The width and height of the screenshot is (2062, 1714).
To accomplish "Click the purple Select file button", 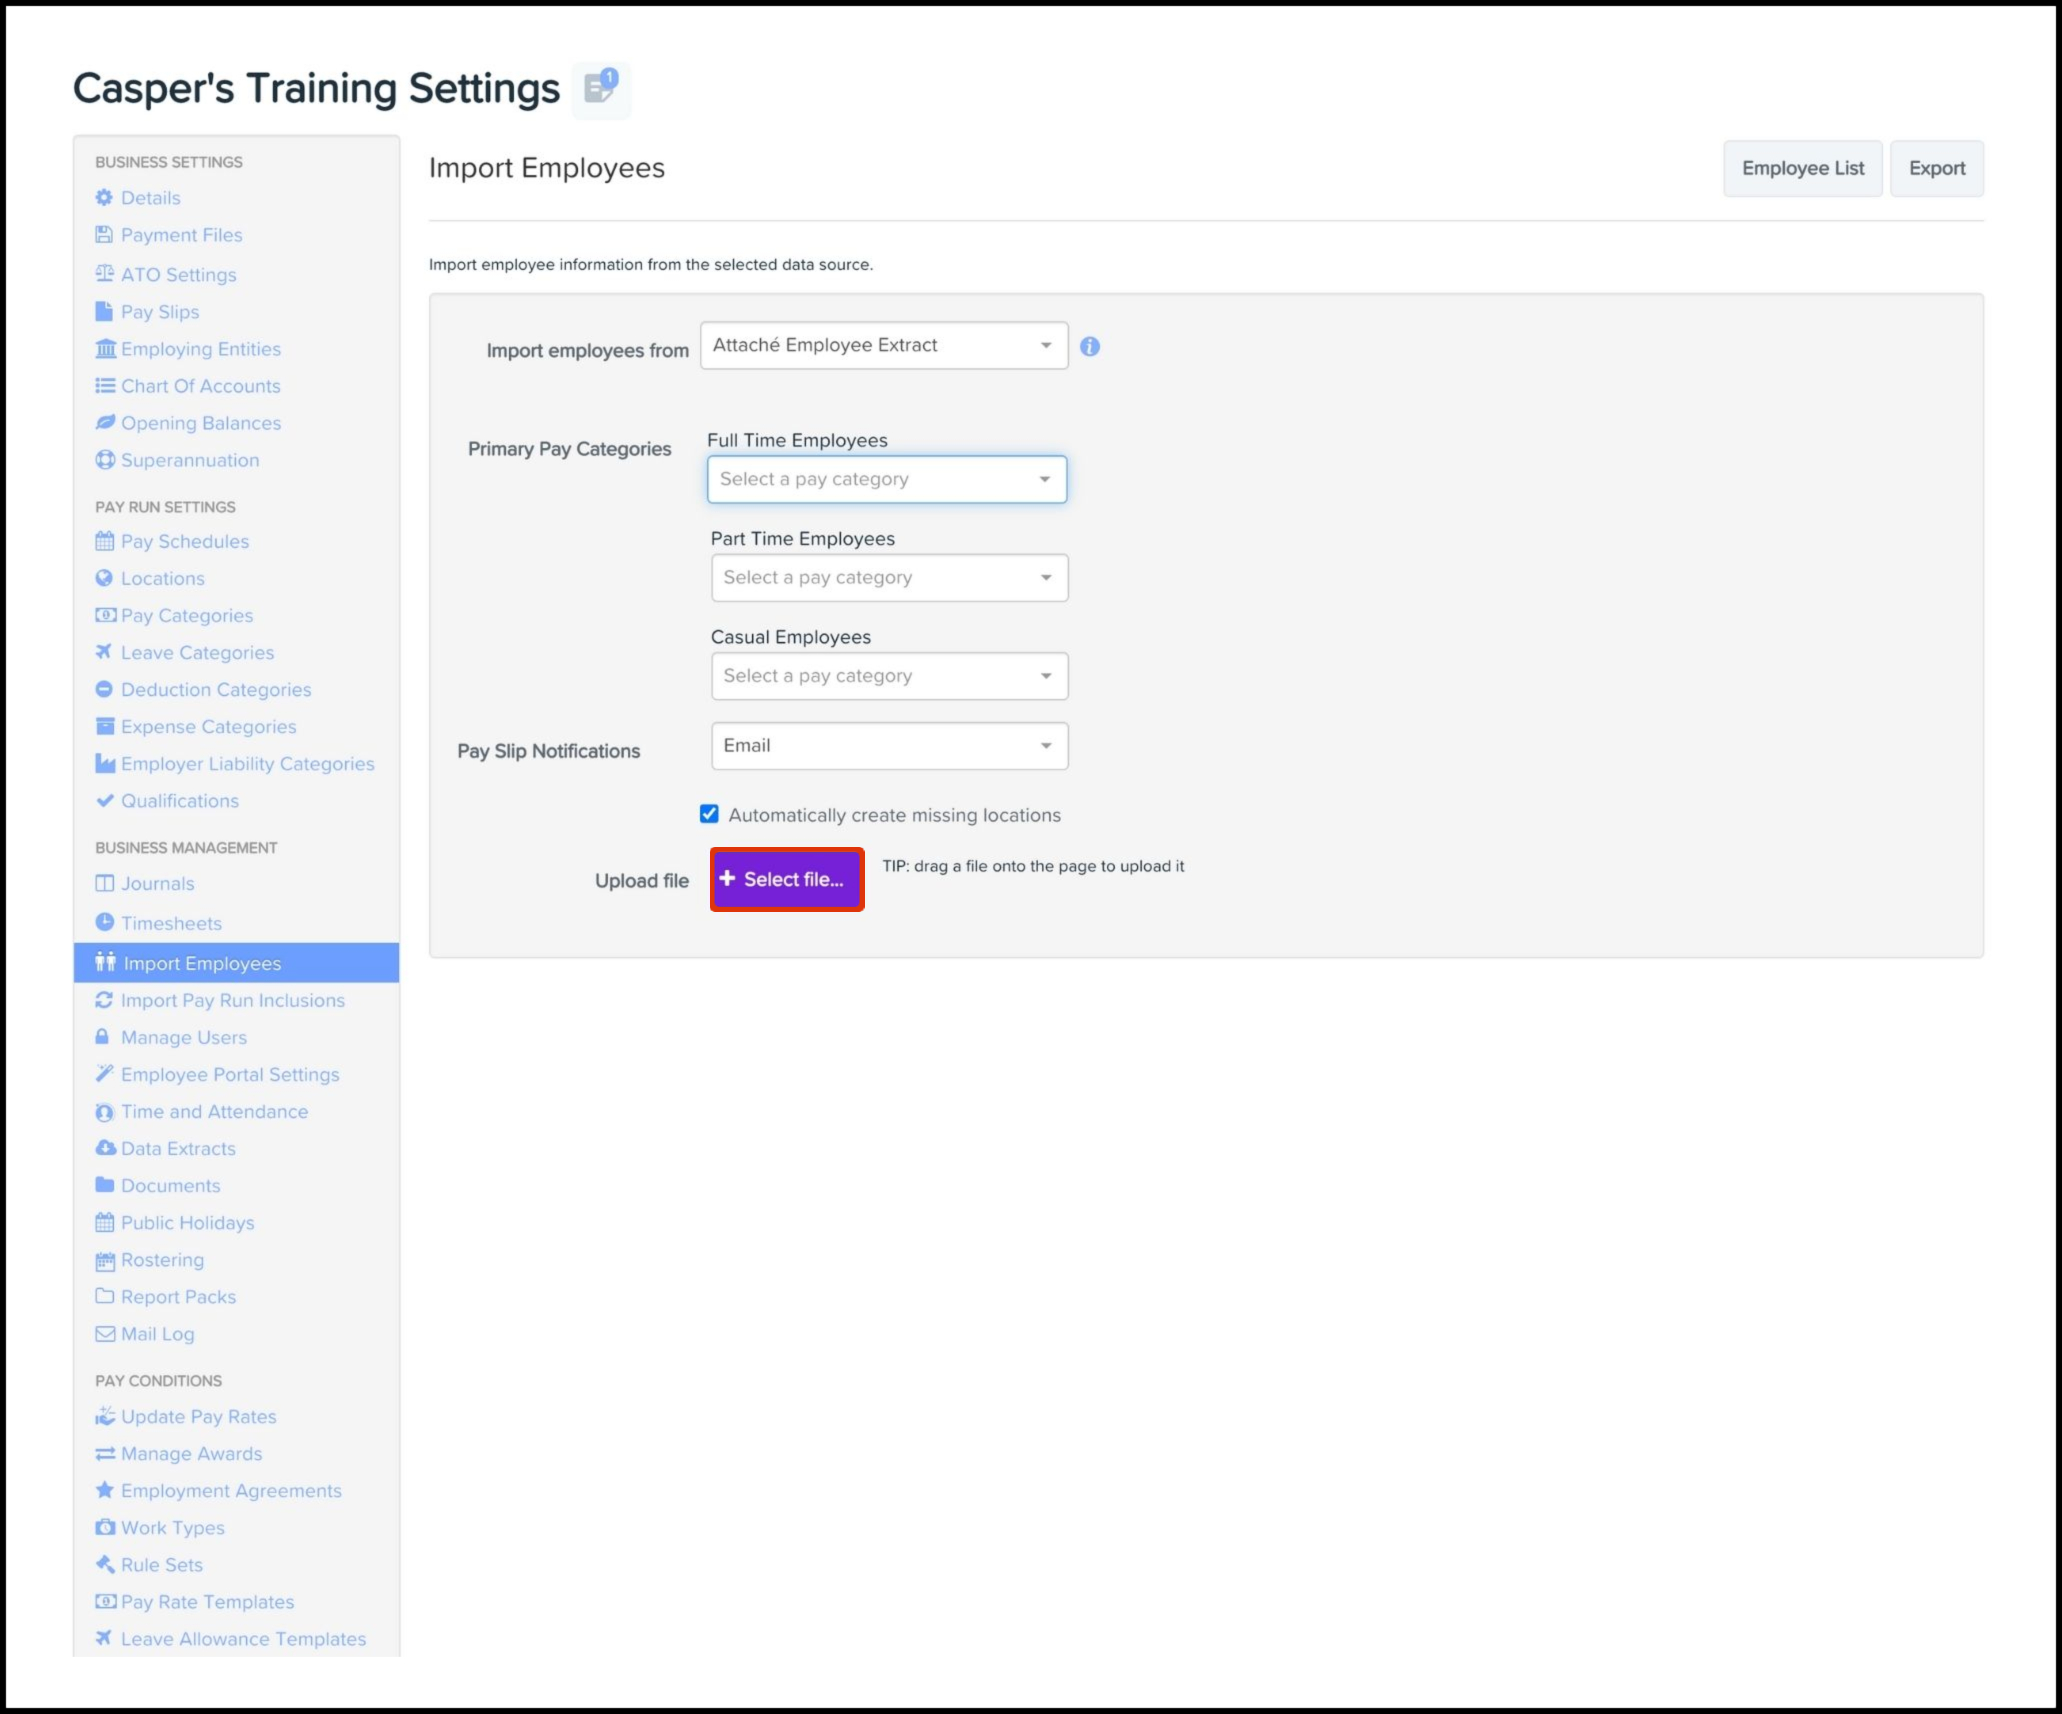I will (x=787, y=879).
